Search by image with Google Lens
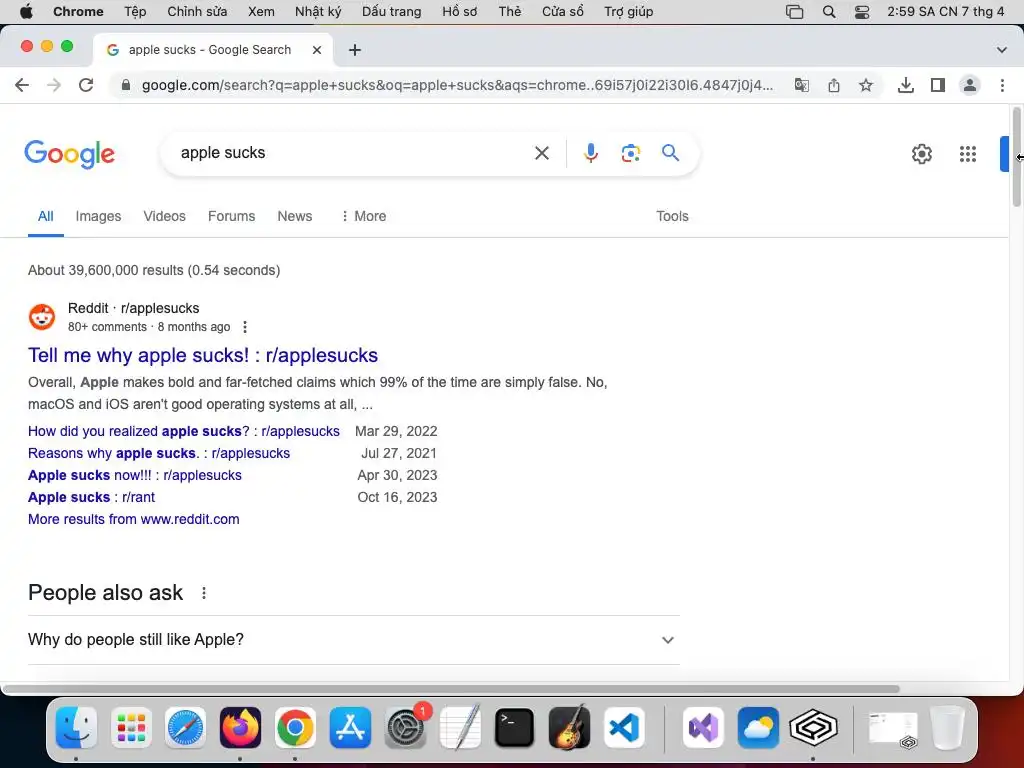This screenshot has height=768, width=1024. click(630, 153)
